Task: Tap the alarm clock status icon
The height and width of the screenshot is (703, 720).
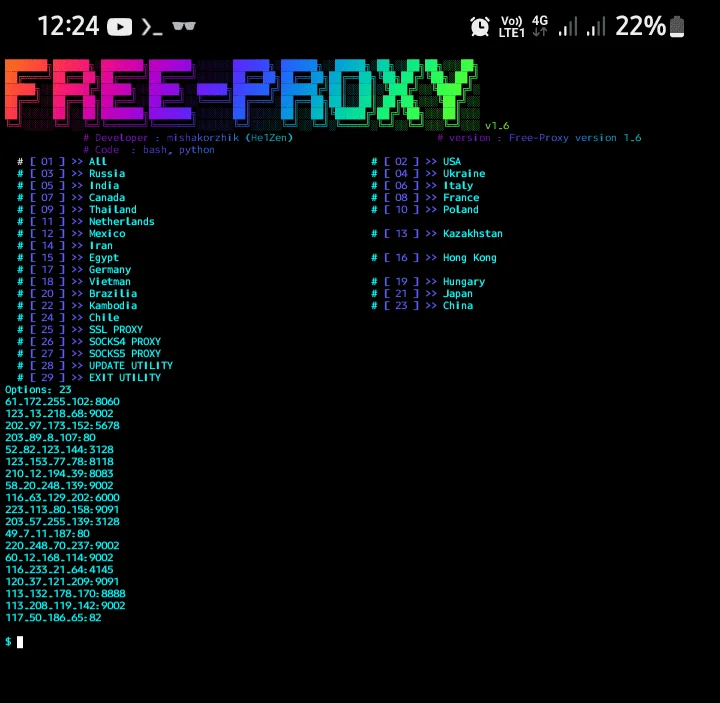Action: pos(480,26)
